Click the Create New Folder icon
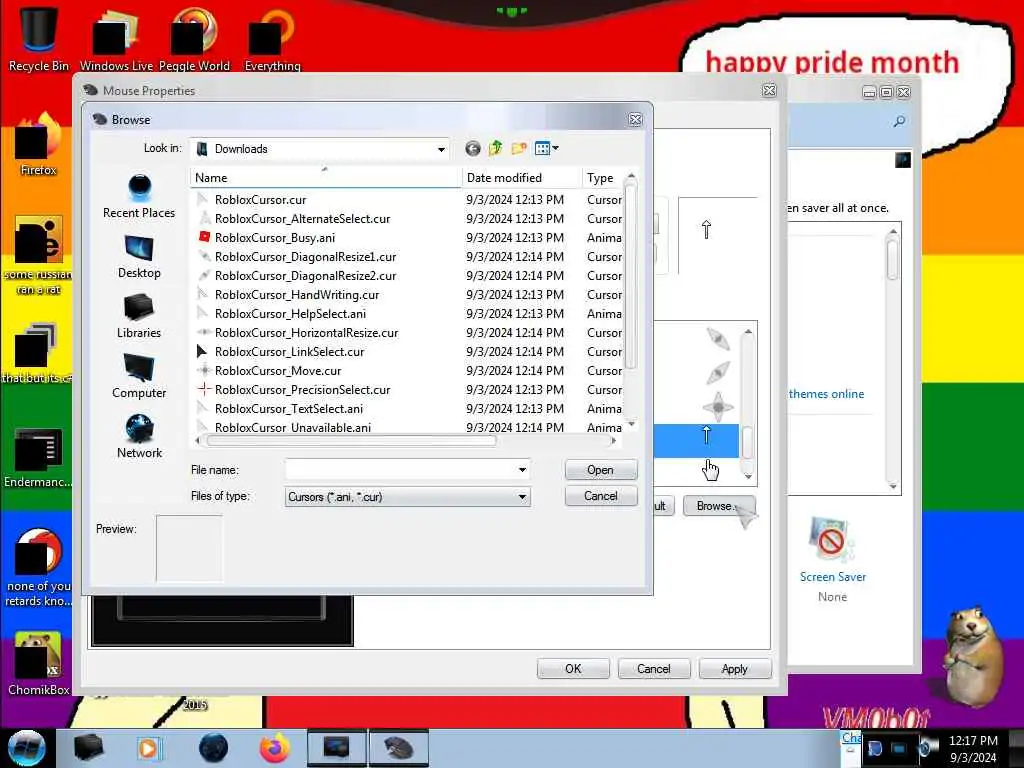This screenshot has height=768, width=1024. (519, 149)
